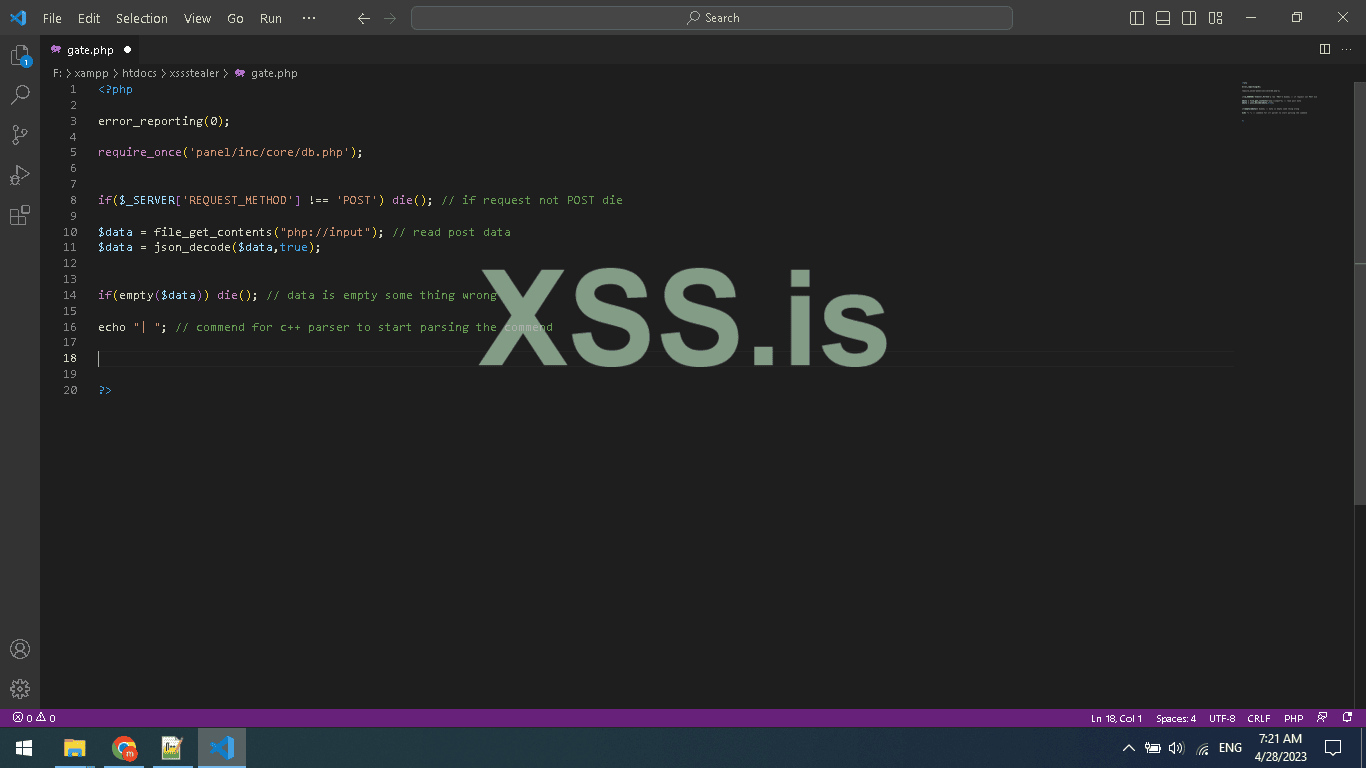Click the editor minimap preview
The height and width of the screenshot is (768, 1366).
point(1281,100)
